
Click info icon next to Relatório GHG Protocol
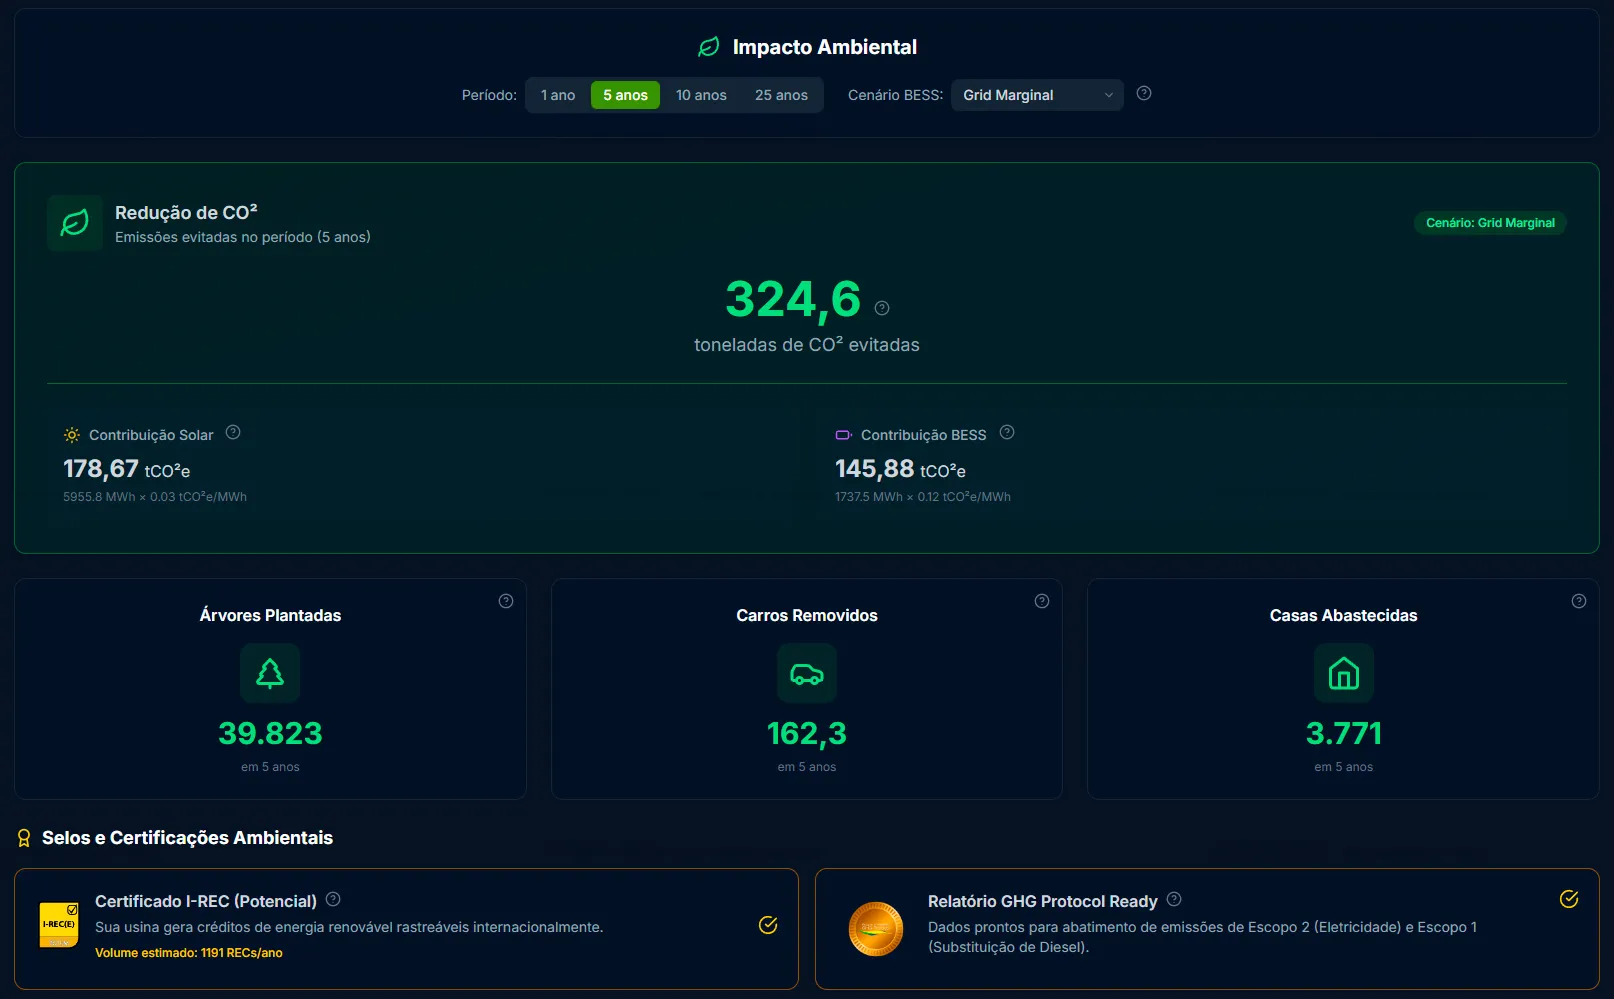pyautogui.click(x=1174, y=899)
